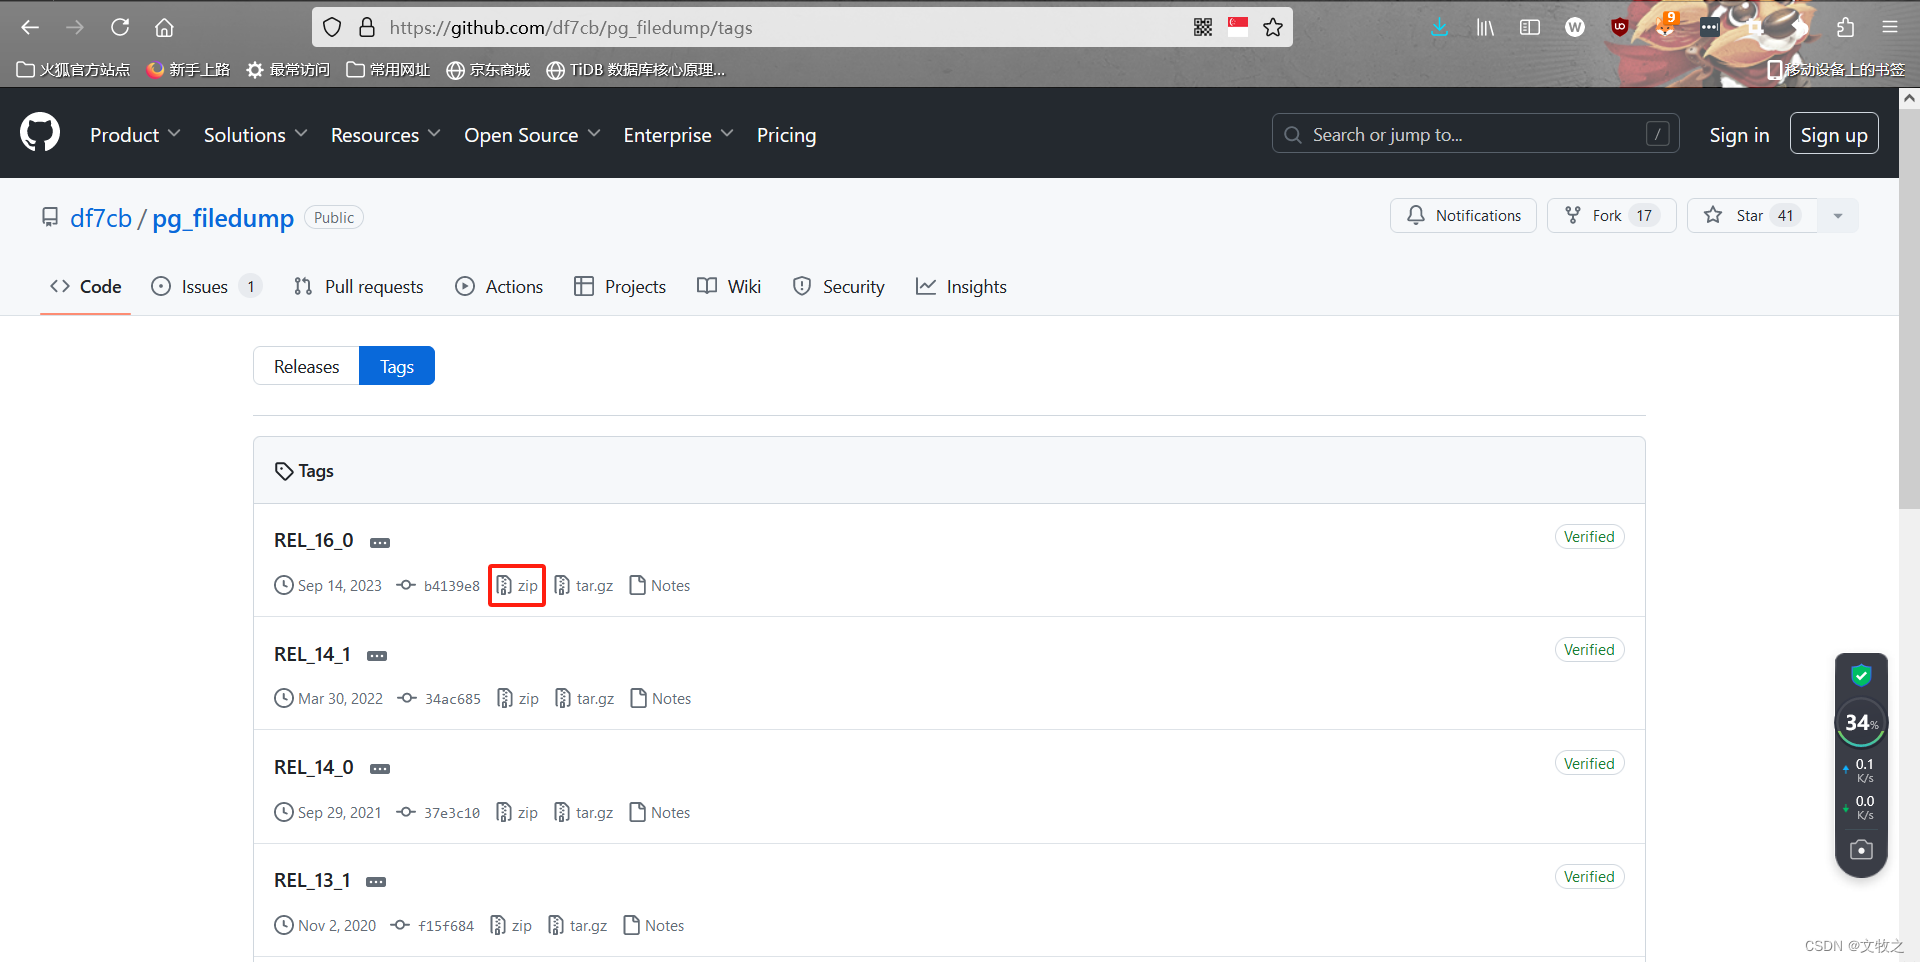Expand REL_16_0 ellipsis commit message icon

coord(380,542)
